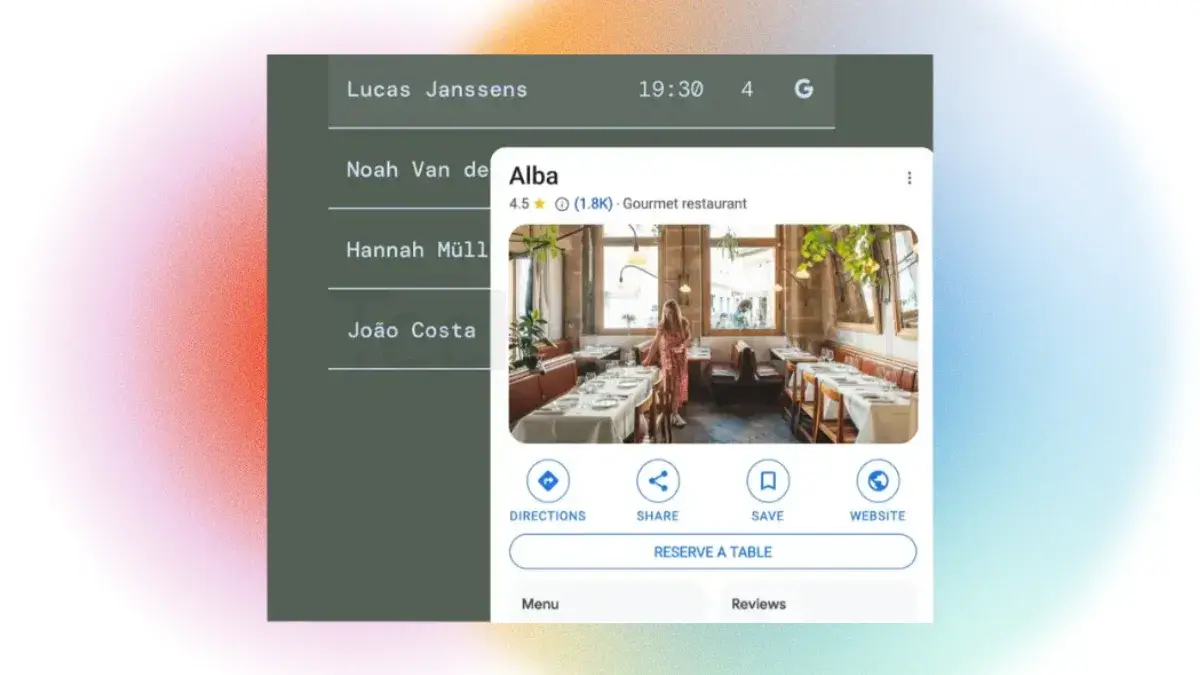Click the Reserve a Table button
This screenshot has width=1200, height=675.
tap(713, 552)
